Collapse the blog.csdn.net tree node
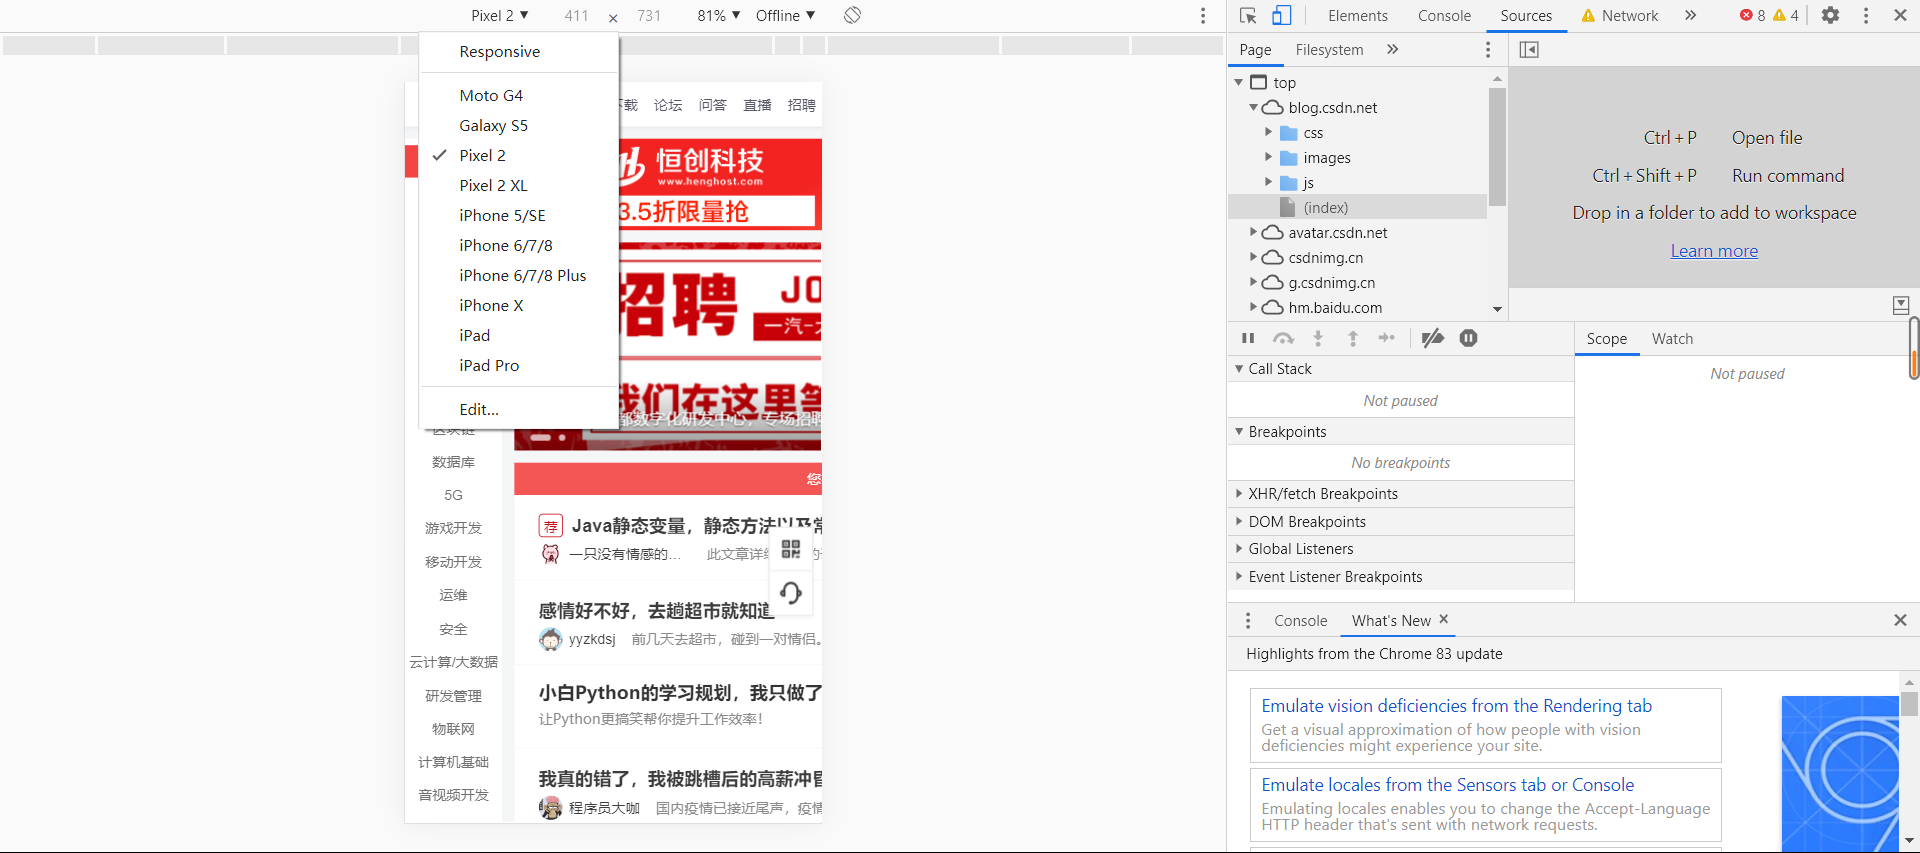This screenshot has width=1920, height=853. pyautogui.click(x=1253, y=107)
